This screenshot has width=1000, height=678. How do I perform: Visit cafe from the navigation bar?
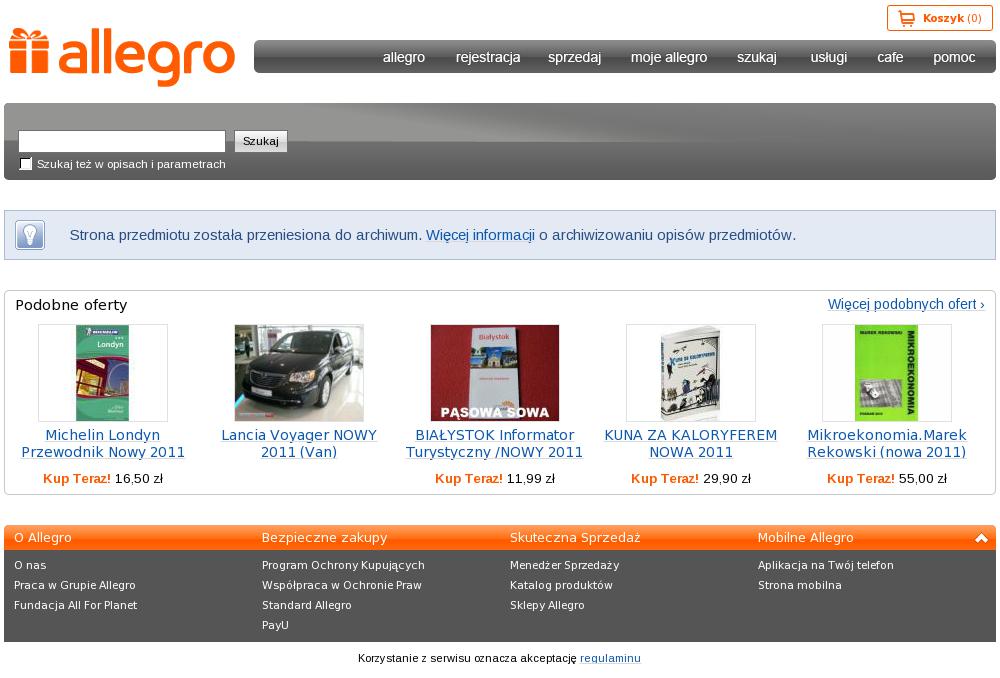[x=890, y=57]
